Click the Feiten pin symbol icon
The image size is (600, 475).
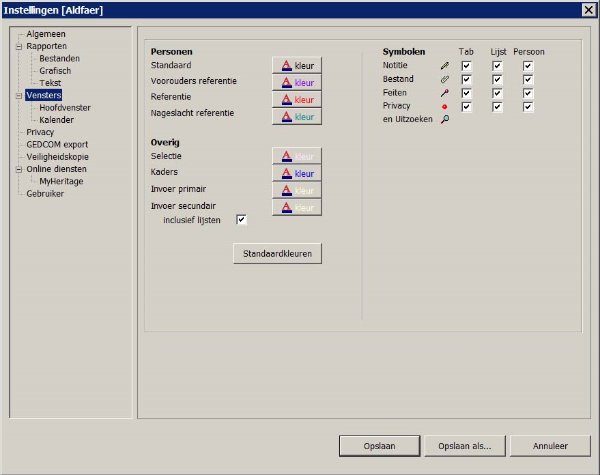pyautogui.click(x=445, y=93)
